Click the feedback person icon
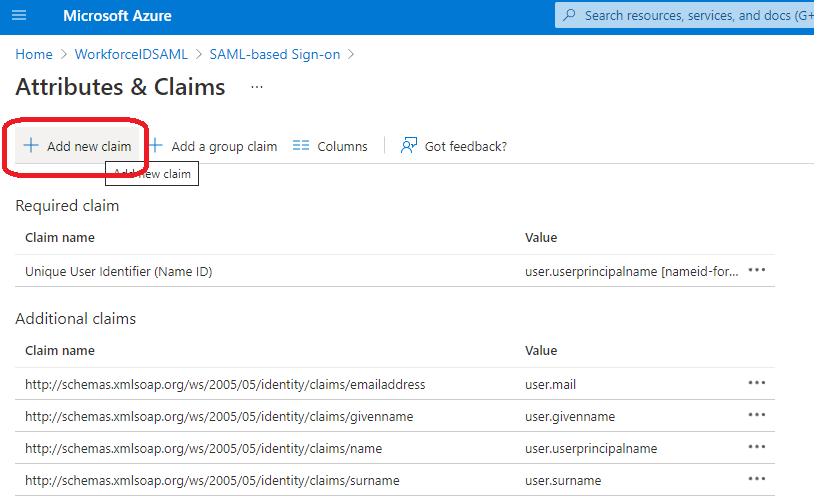 409,145
